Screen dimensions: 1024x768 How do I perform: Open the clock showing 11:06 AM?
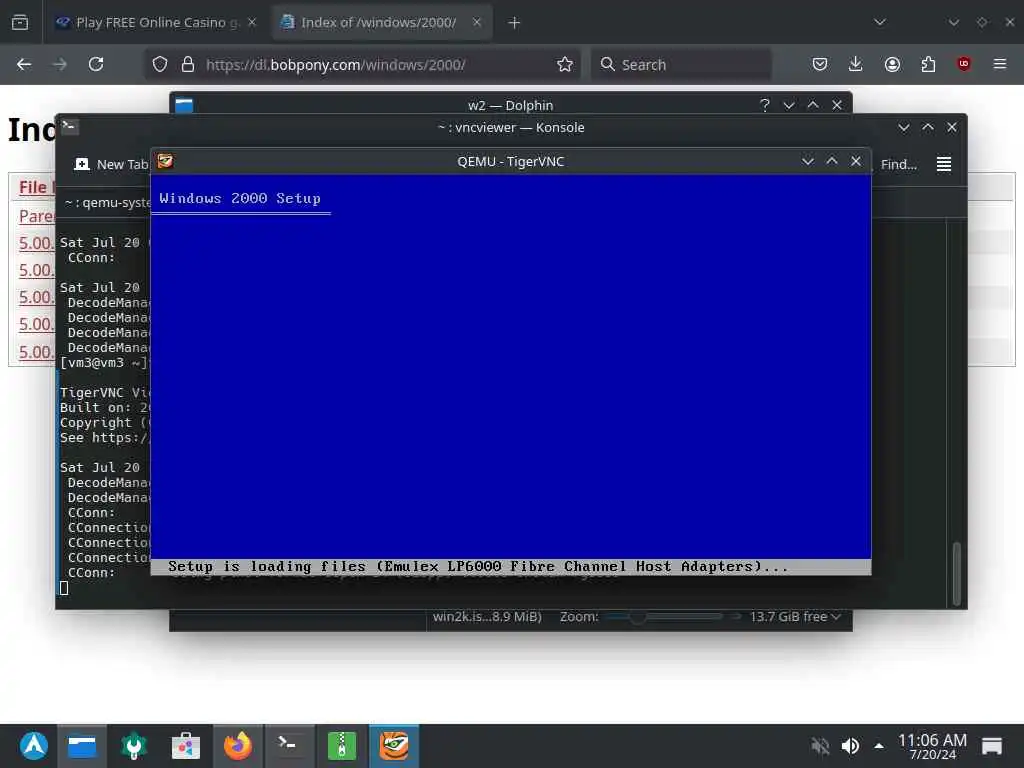tap(932, 746)
